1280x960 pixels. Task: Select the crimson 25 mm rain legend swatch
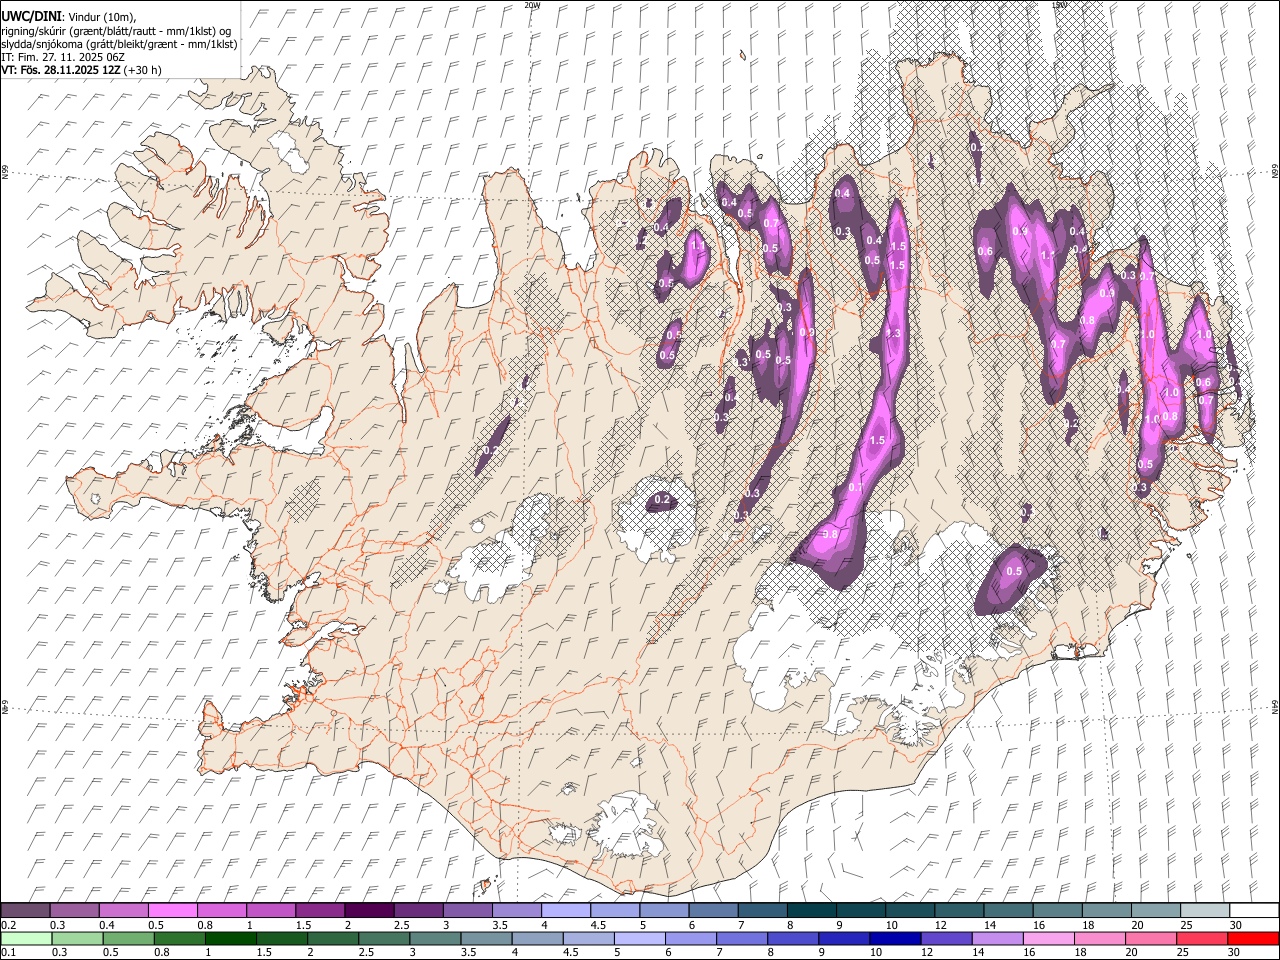(1202, 938)
